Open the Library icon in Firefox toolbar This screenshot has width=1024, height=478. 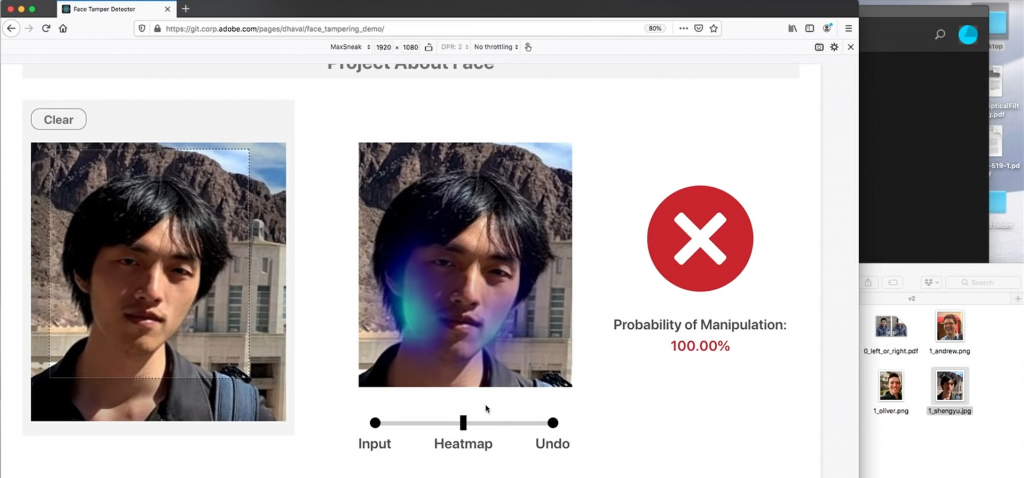793,29
